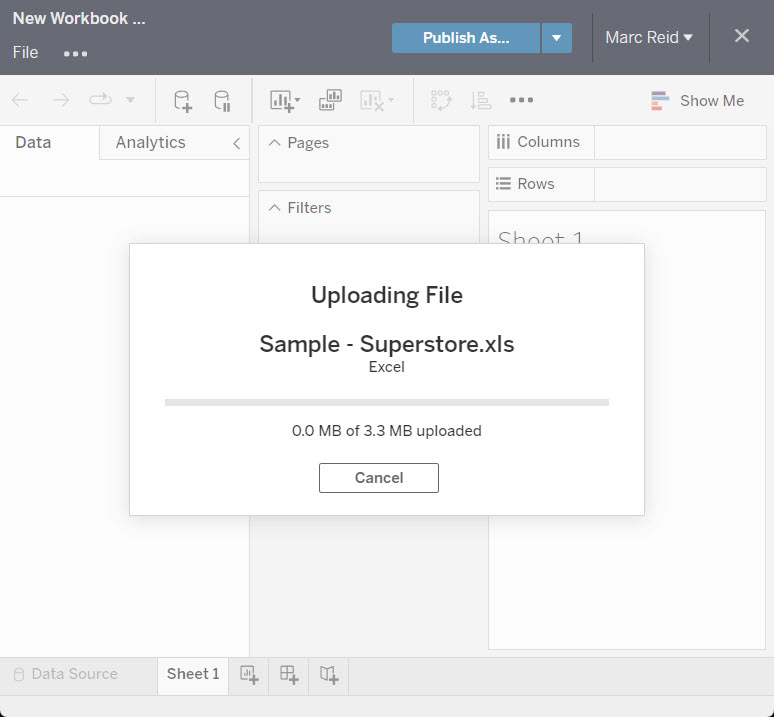Click the undo arrow in the toolbar
The height and width of the screenshot is (717, 774).
tap(20, 100)
